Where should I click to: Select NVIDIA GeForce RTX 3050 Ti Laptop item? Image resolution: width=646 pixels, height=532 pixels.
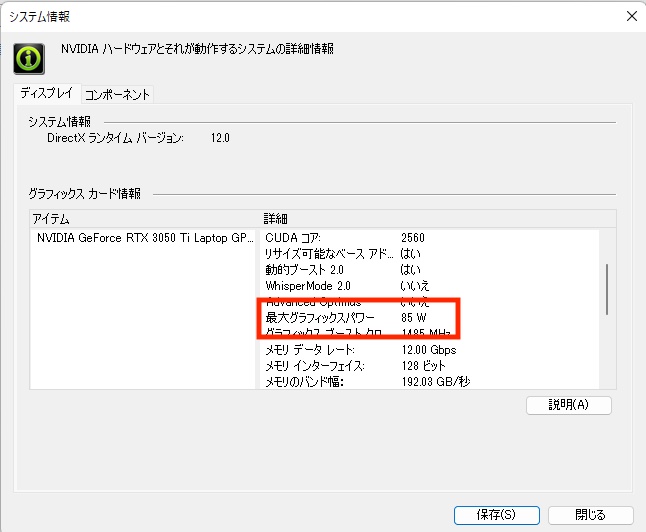tap(144, 238)
